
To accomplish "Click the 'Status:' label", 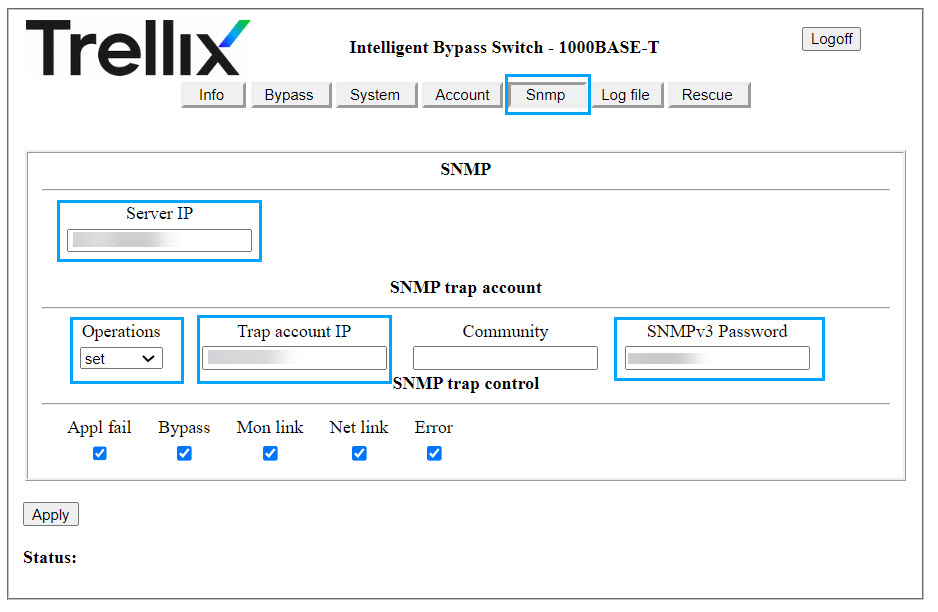I will point(50,558).
